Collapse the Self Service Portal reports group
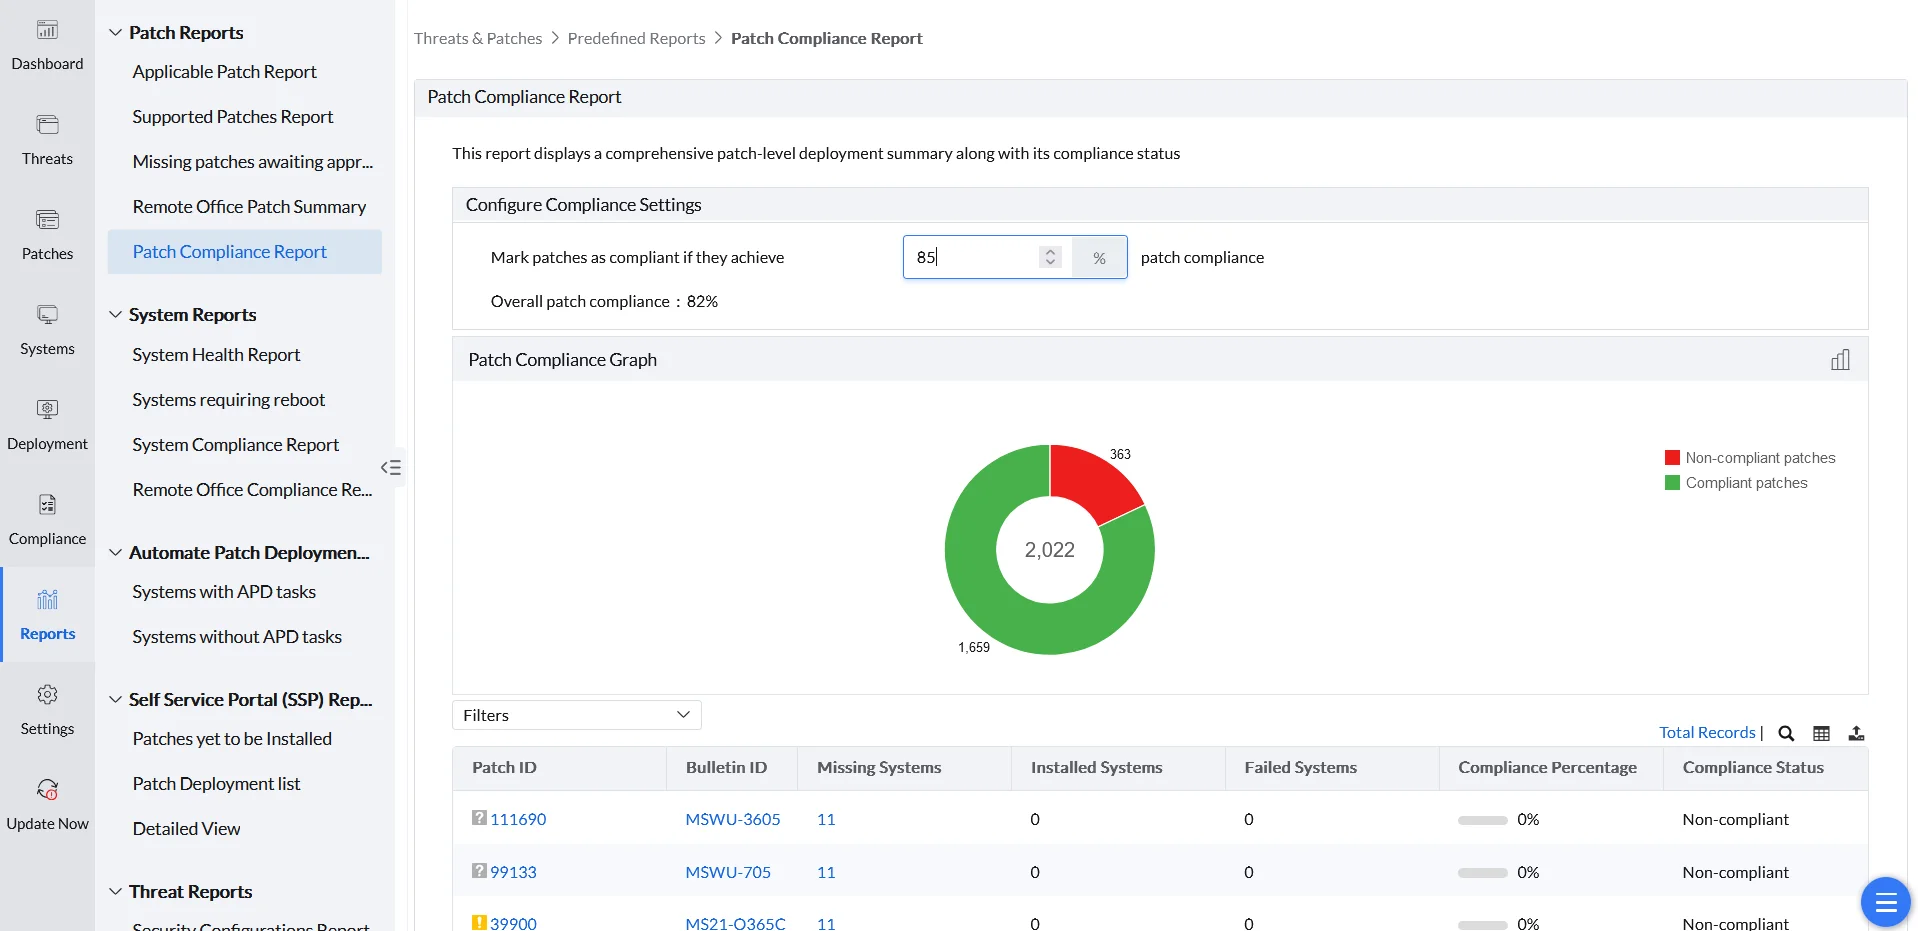Viewport: 1918px width, 931px height. (x=115, y=699)
